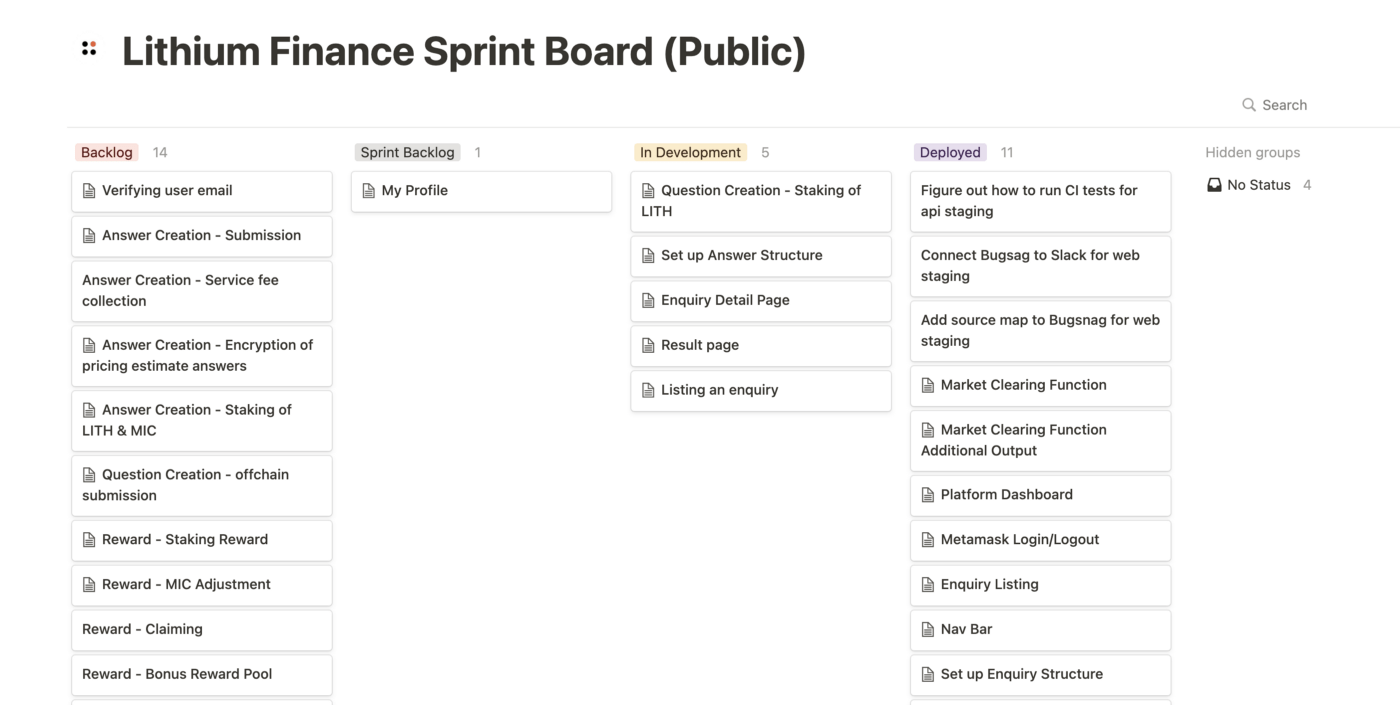This screenshot has width=1400, height=705.
Task: Select the Sprint Backlog column label
Action: [407, 152]
